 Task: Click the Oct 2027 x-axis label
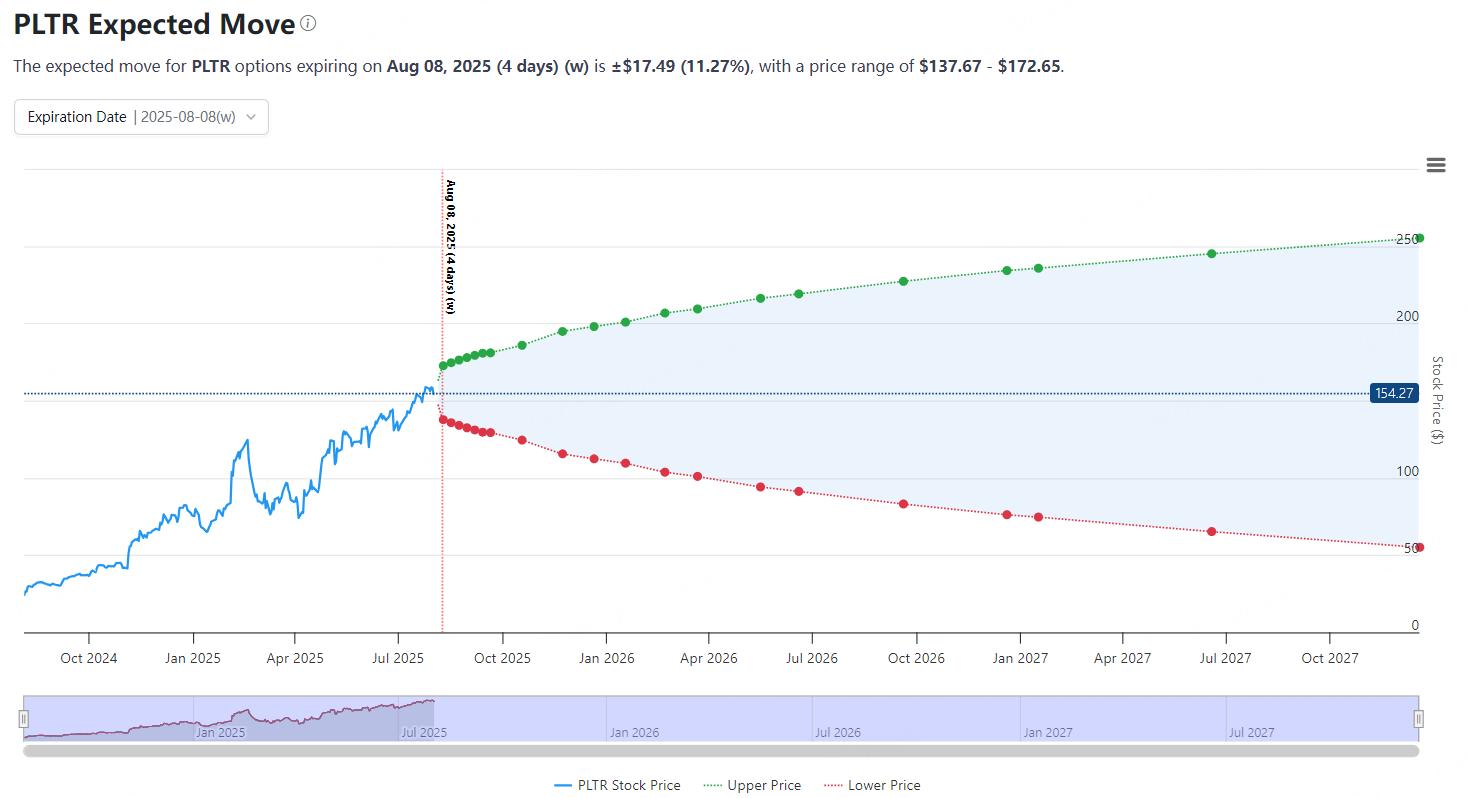pos(1329,658)
